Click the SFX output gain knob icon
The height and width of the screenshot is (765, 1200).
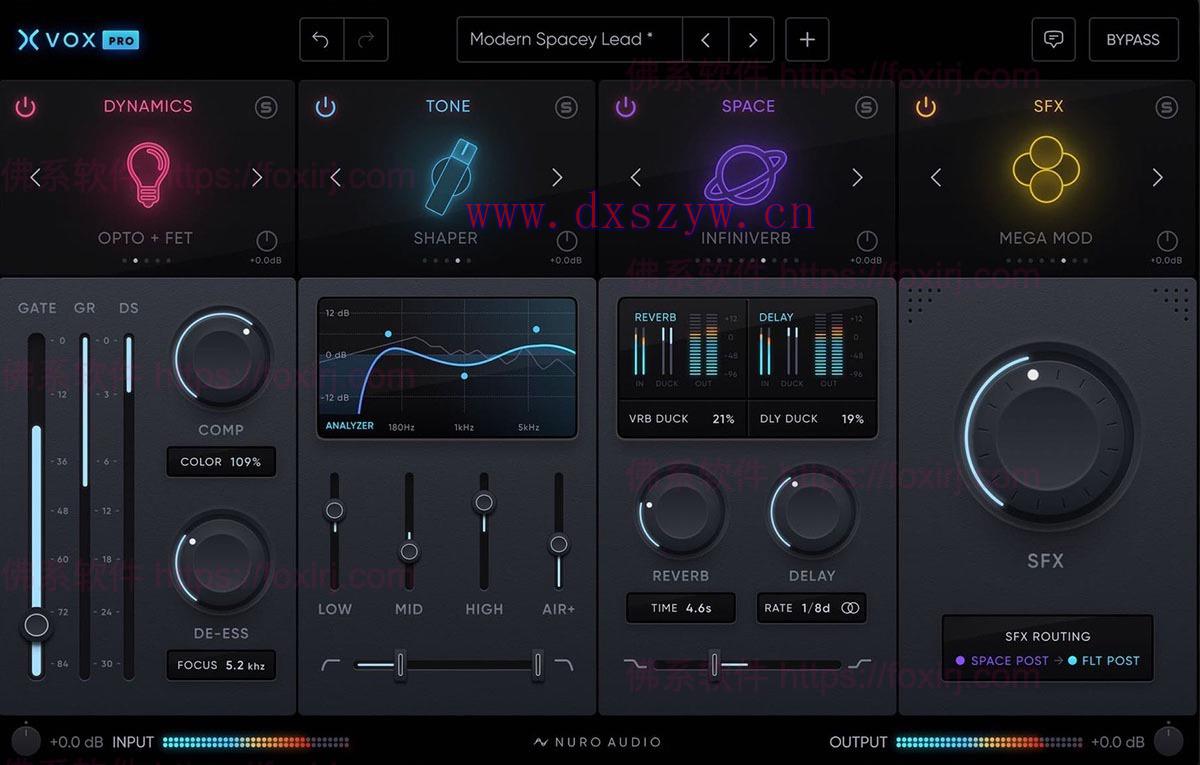click(1167, 241)
